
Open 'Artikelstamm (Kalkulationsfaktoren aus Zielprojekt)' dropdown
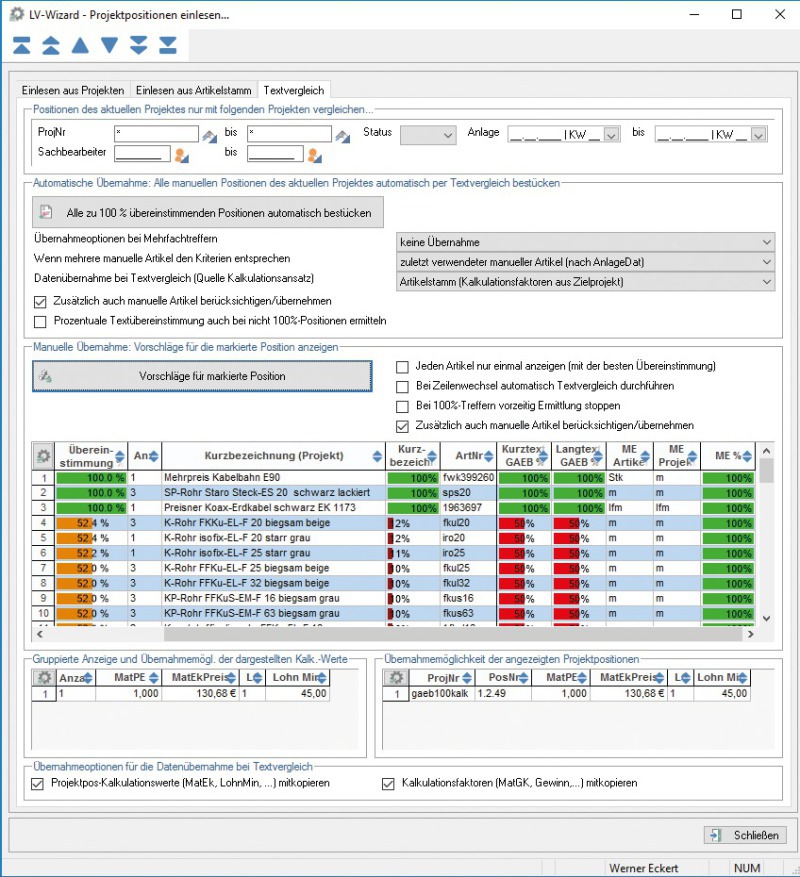[585, 282]
